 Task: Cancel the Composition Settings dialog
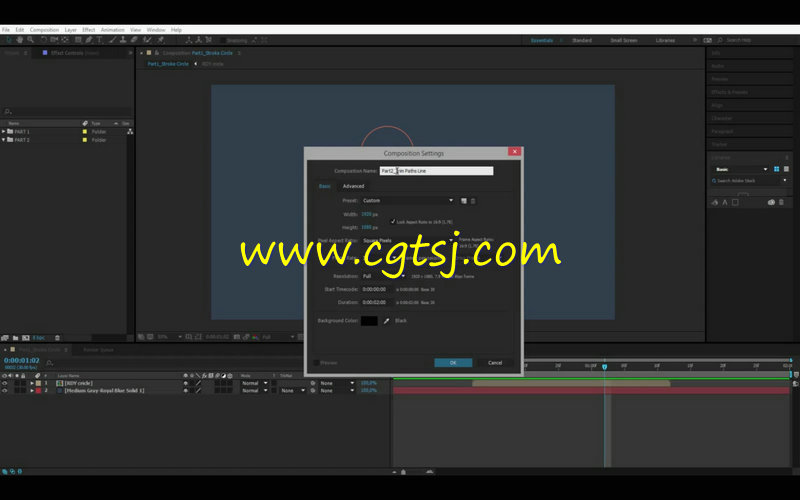(495, 363)
